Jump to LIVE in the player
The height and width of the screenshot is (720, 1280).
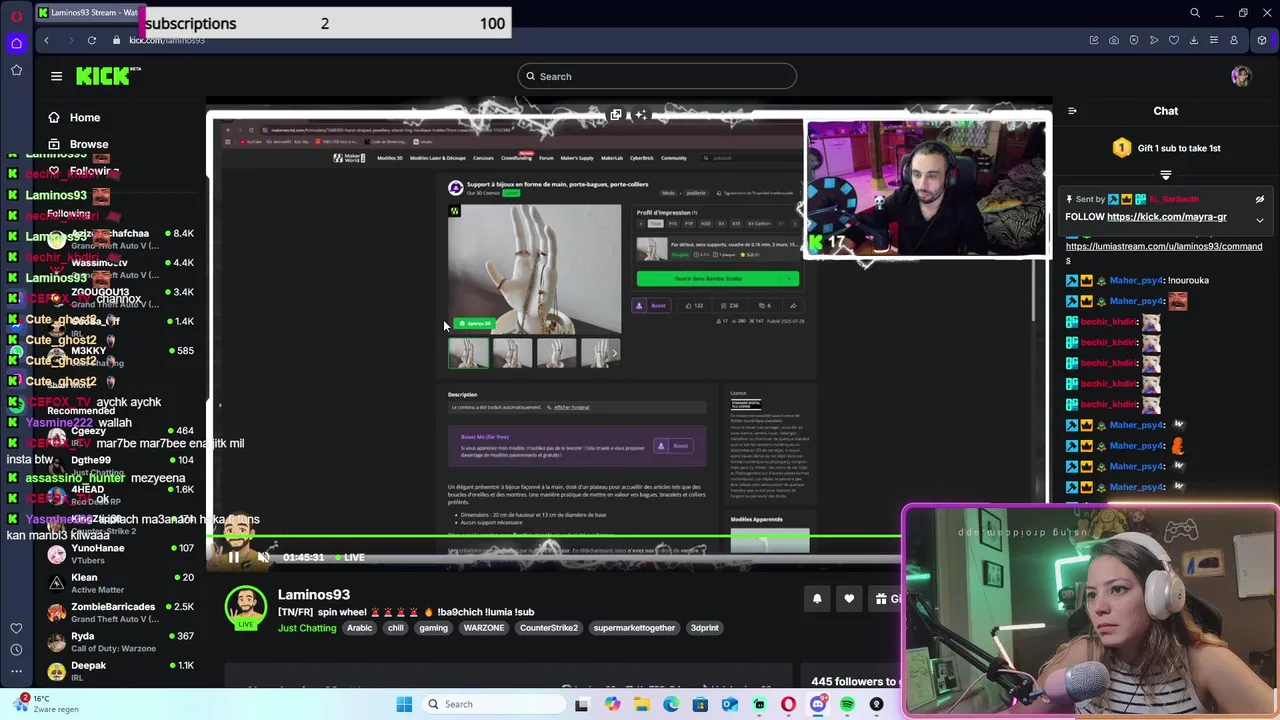[x=348, y=557]
